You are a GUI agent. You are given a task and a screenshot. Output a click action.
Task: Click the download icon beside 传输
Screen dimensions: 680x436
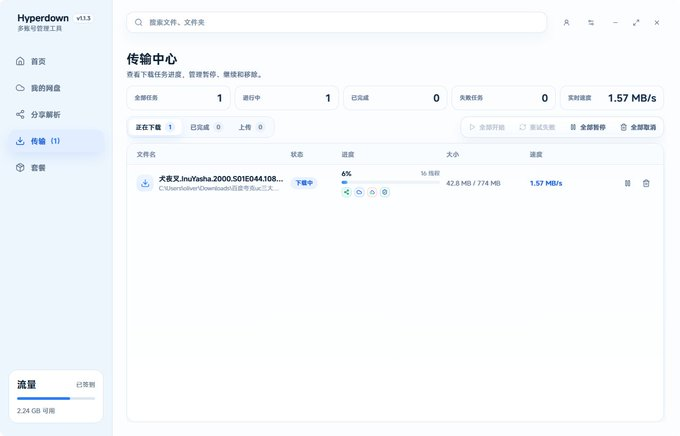coord(20,141)
